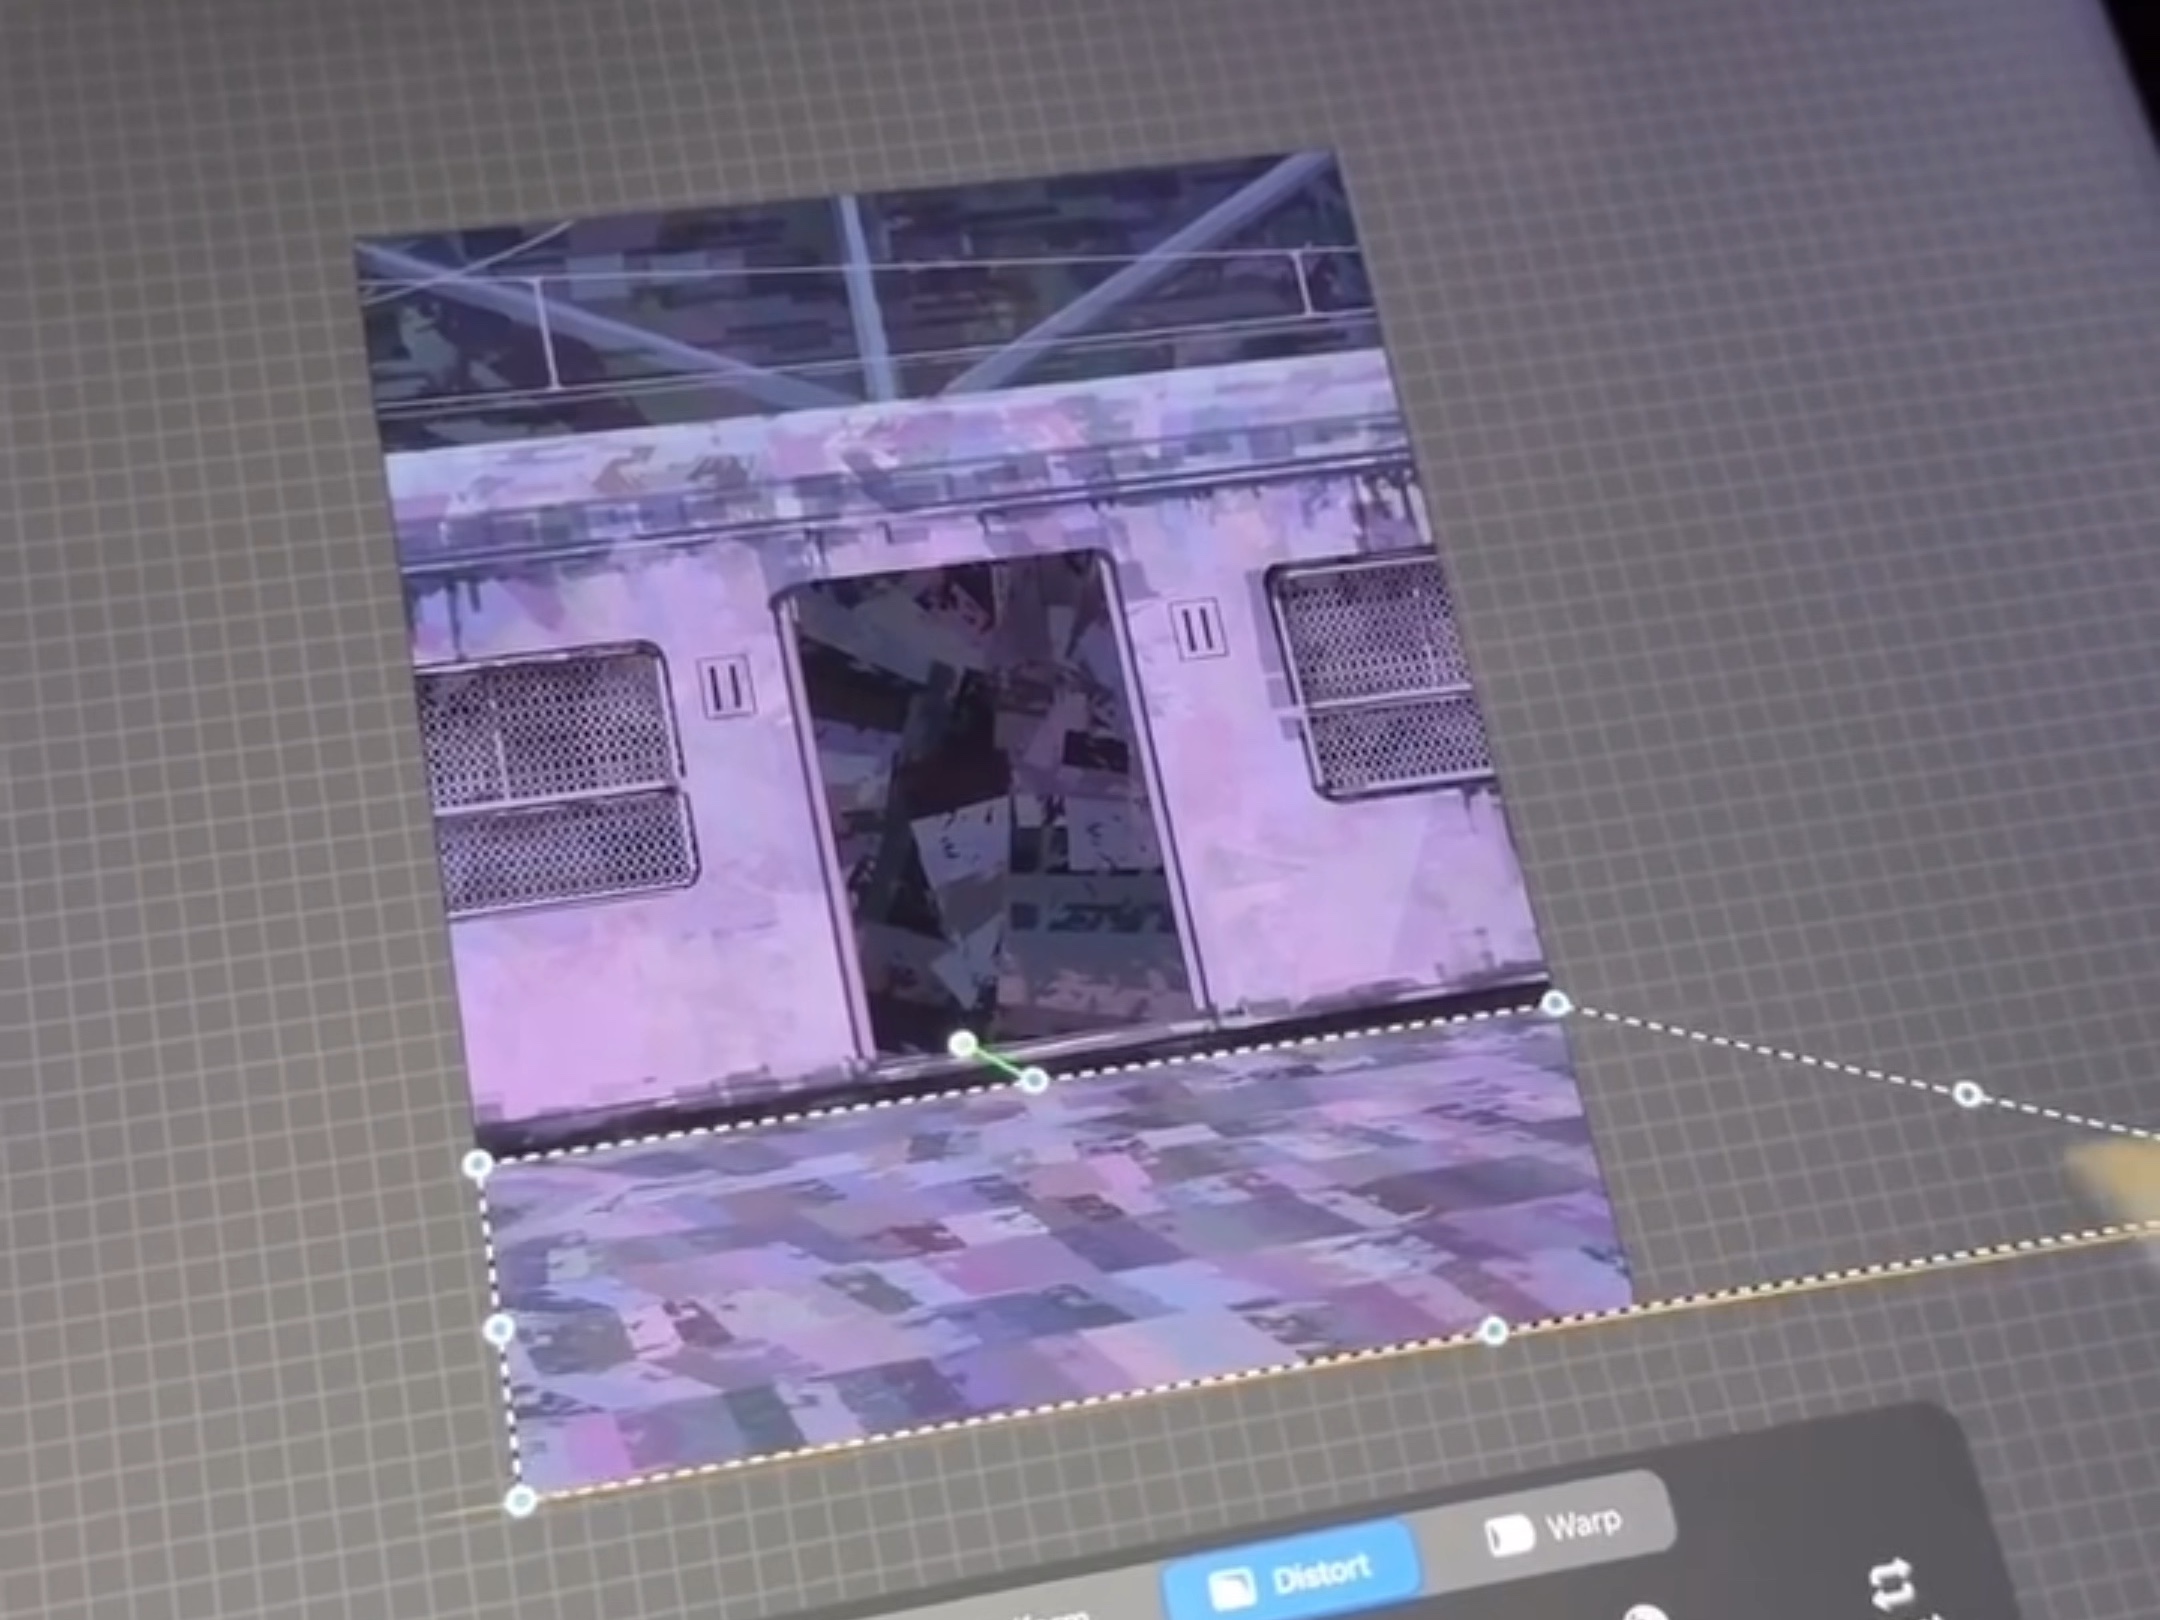The width and height of the screenshot is (2160, 1620).
Task: Select top-right corner handle at the train's edge
Action: pyautogui.click(x=1556, y=1004)
